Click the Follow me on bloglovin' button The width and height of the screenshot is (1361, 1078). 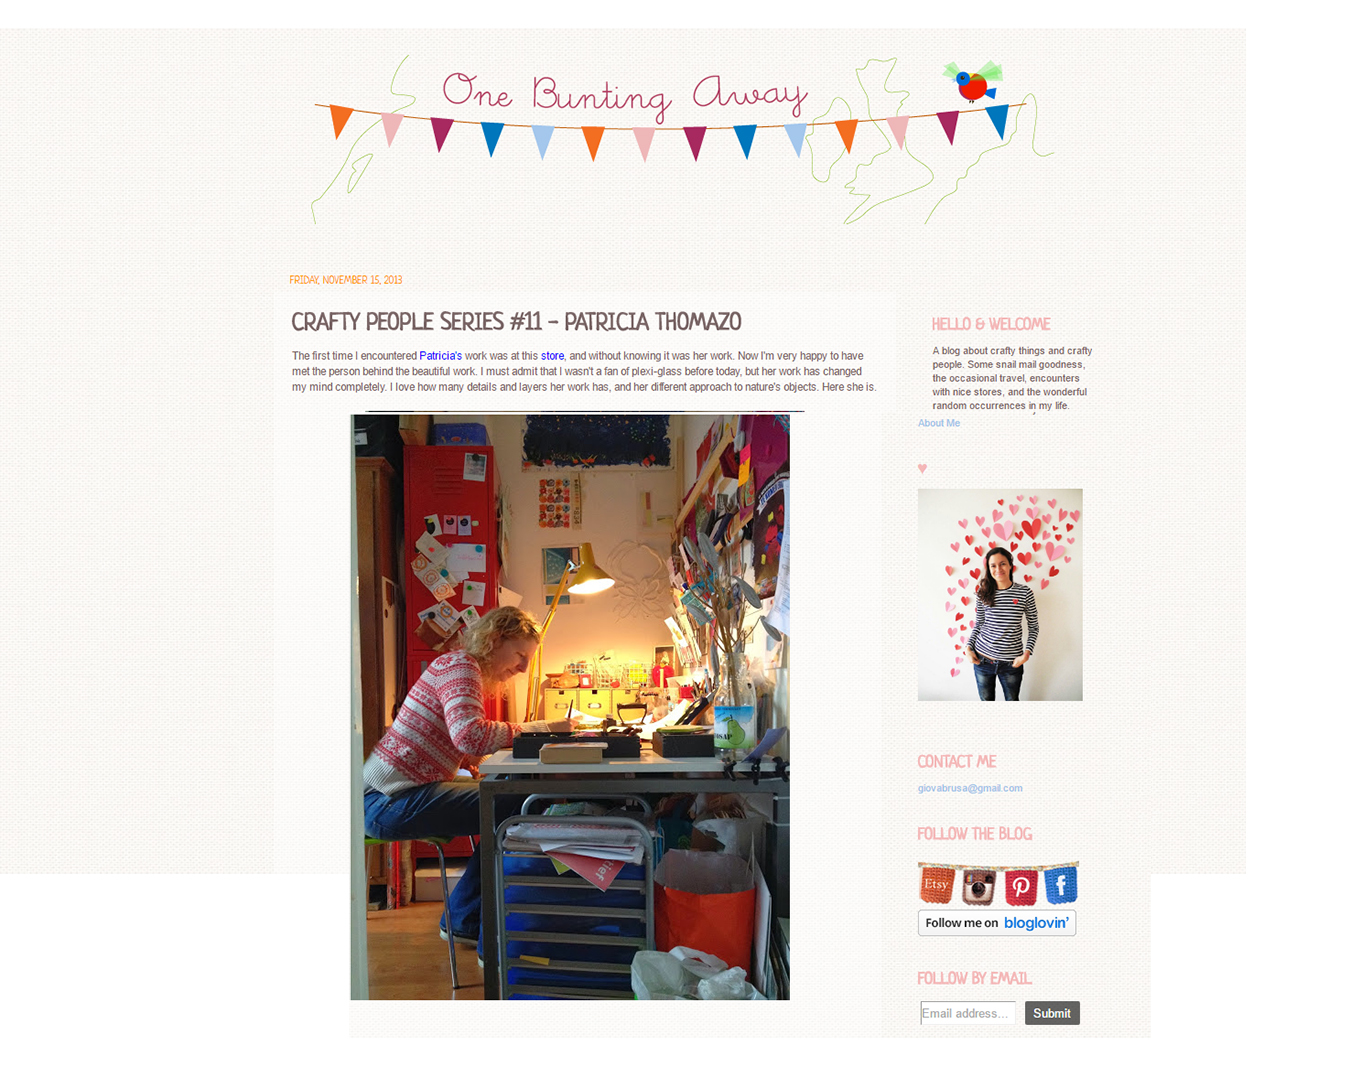pyautogui.click(x=997, y=923)
